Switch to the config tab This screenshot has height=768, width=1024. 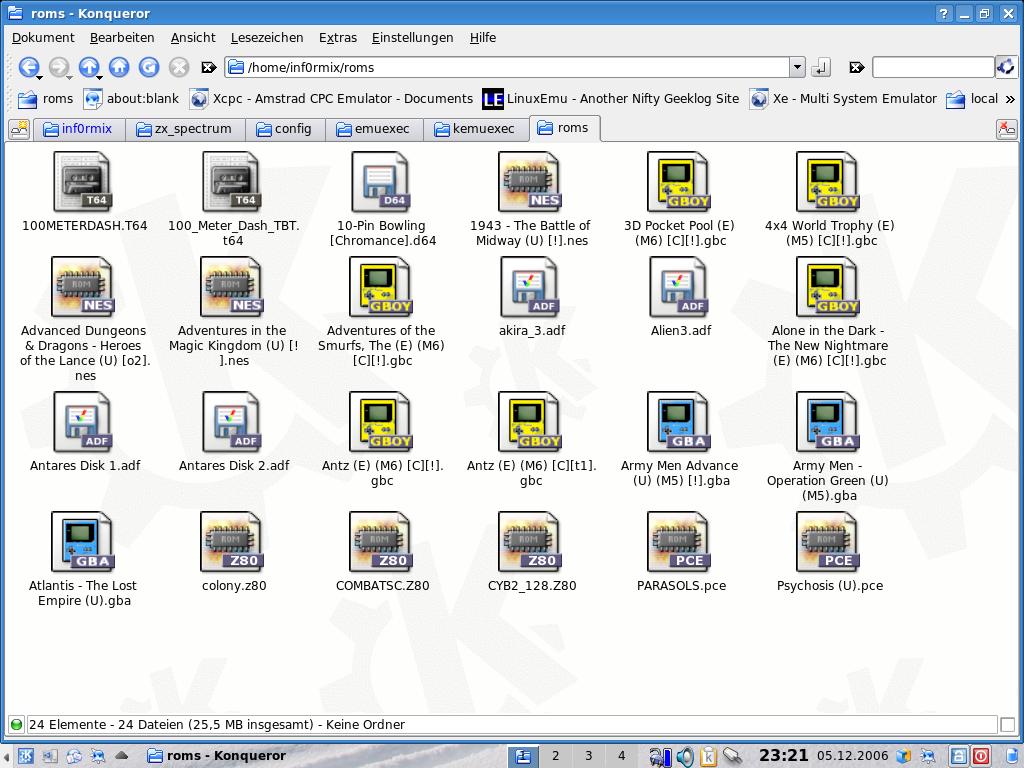click(x=284, y=129)
